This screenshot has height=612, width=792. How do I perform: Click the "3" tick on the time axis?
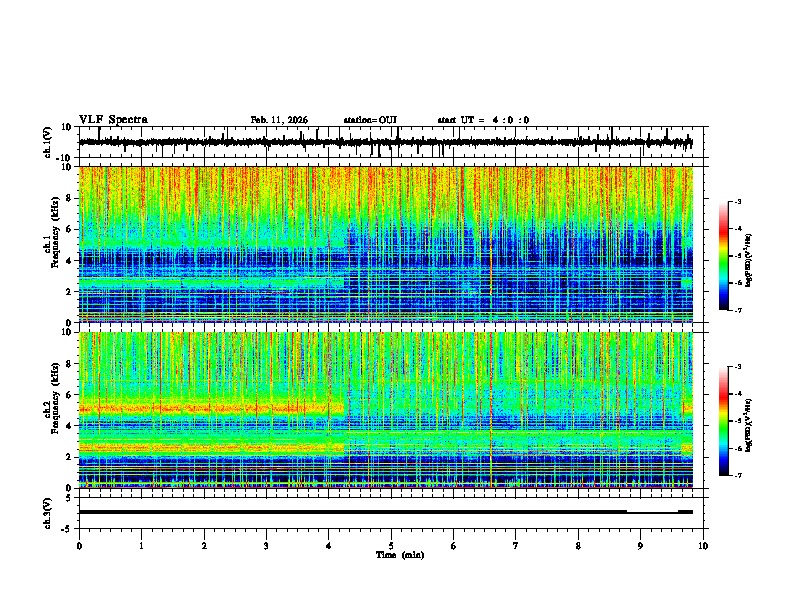click(266, 546)
